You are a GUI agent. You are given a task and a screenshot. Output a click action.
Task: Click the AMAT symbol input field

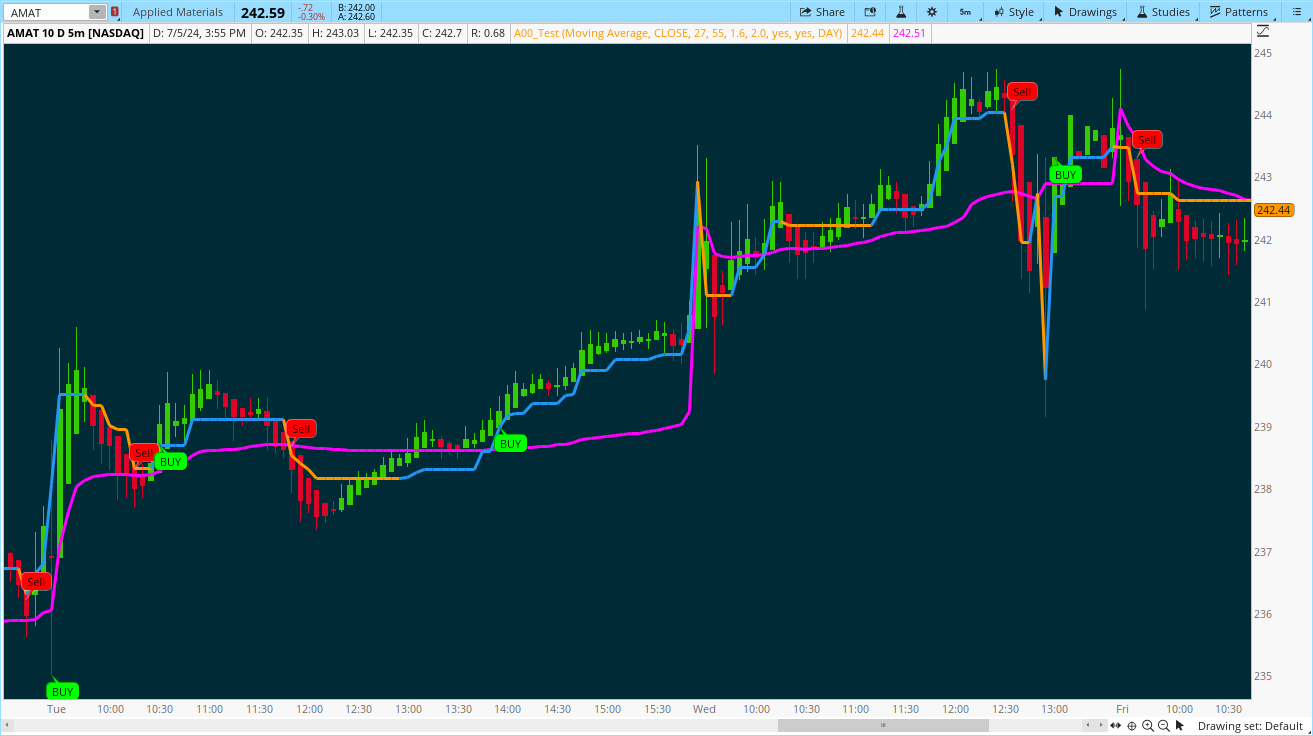pos(46,12)
